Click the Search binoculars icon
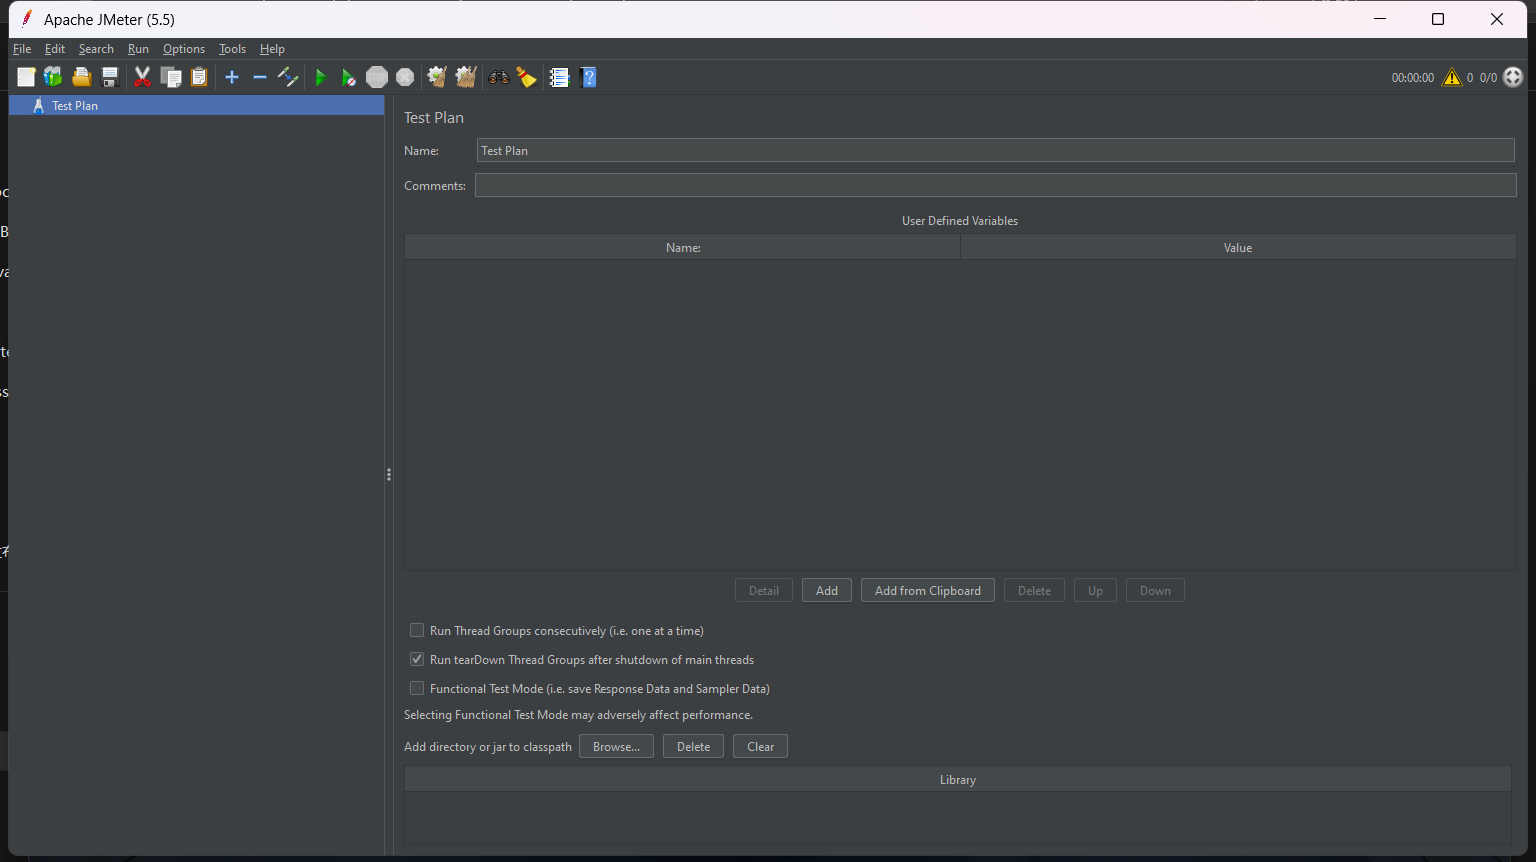The height and width of the screenshot is (862, 1536). tap(498, 77)
